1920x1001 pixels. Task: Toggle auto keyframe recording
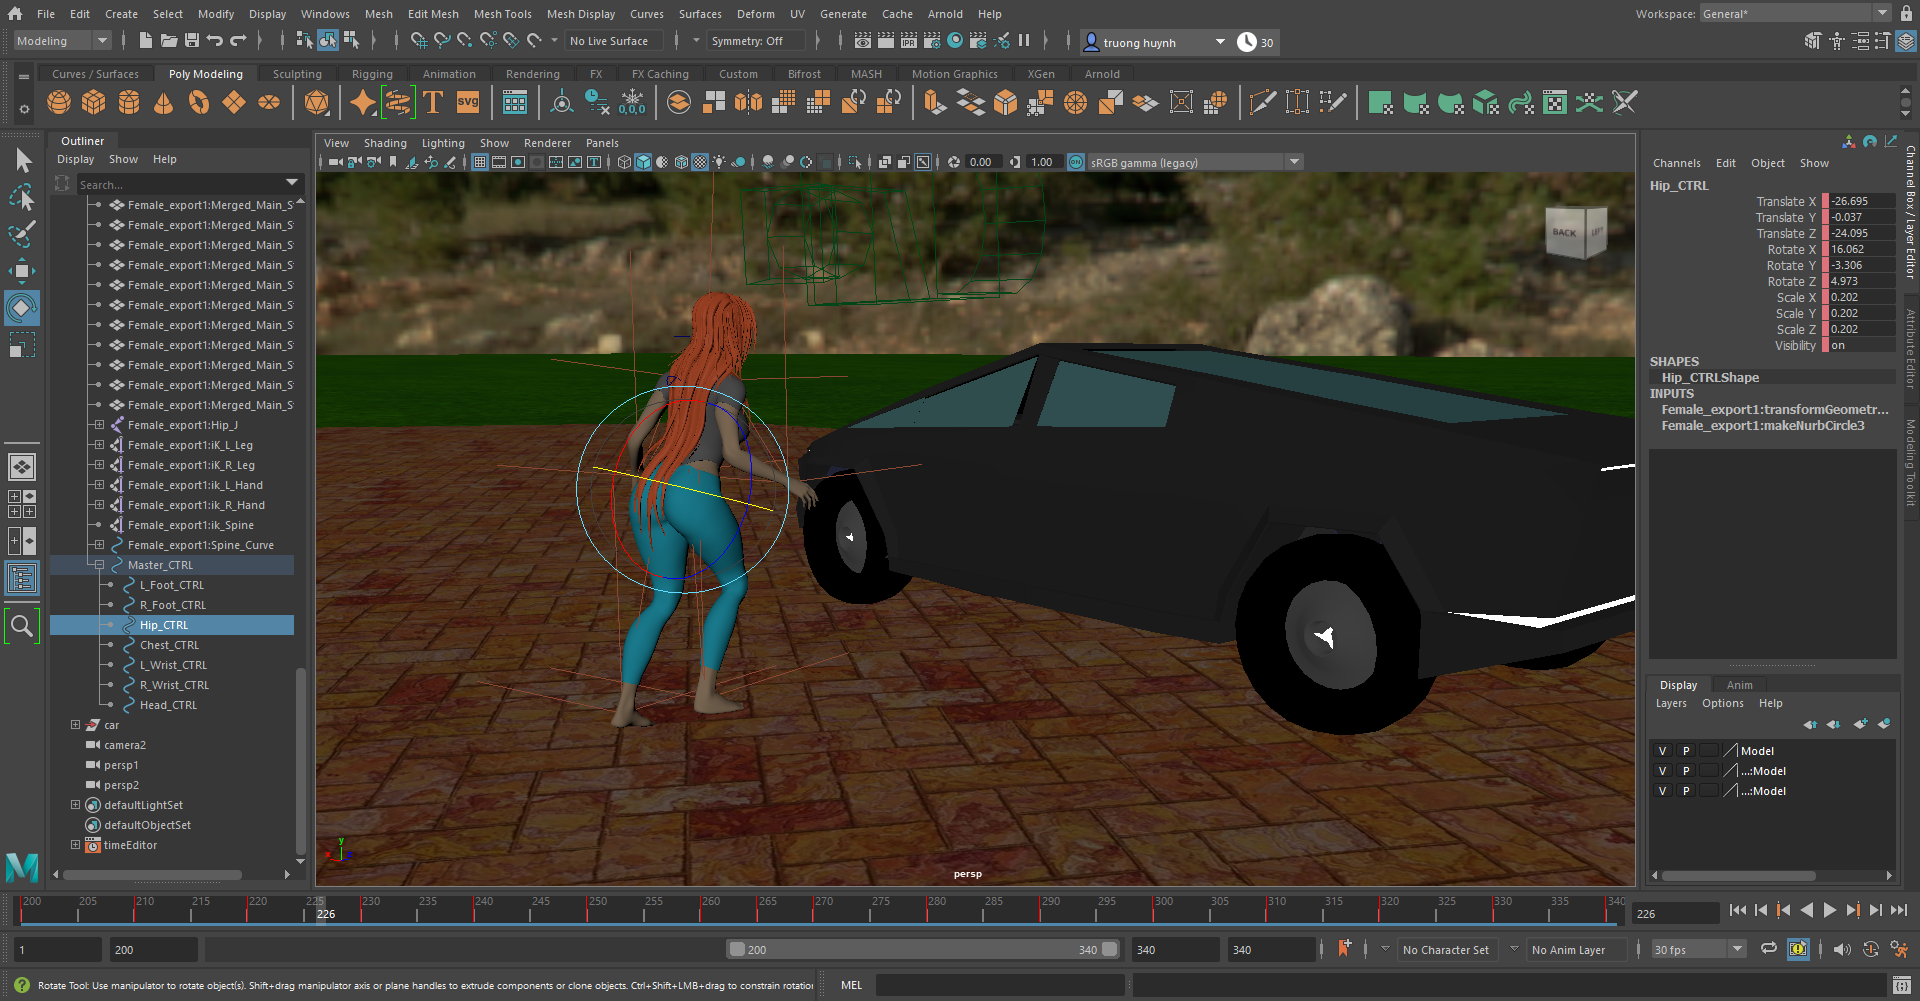tap(1799, 949)
